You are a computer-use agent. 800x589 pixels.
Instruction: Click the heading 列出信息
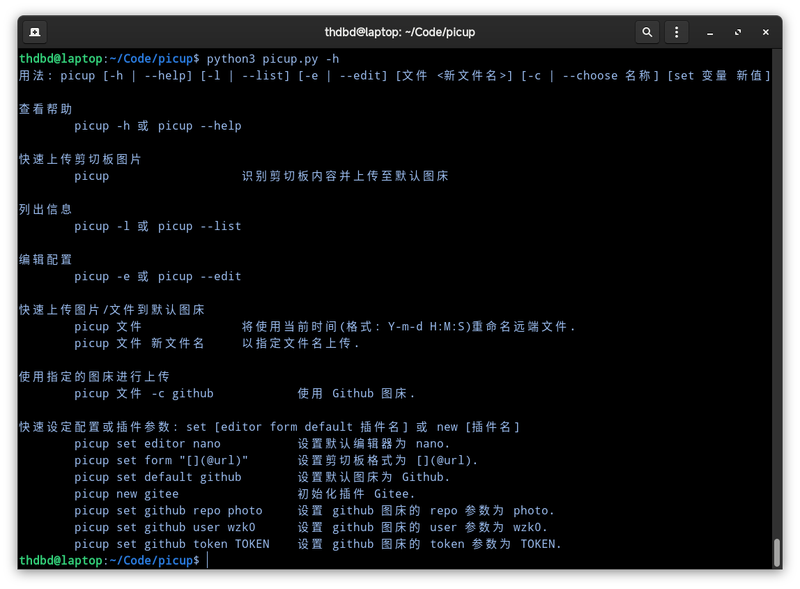pyautogui.click(x=45, y=209)
